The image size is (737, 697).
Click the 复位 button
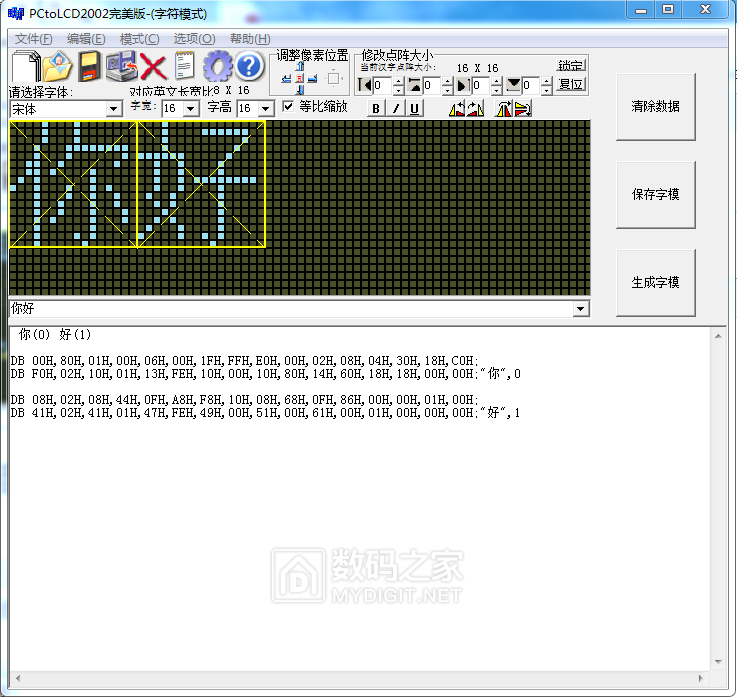point(571,85)
